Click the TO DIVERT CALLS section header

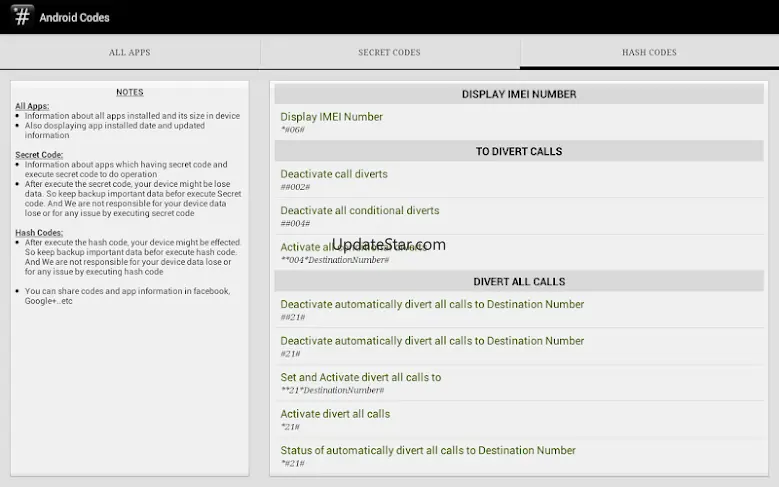click(519, 151)
